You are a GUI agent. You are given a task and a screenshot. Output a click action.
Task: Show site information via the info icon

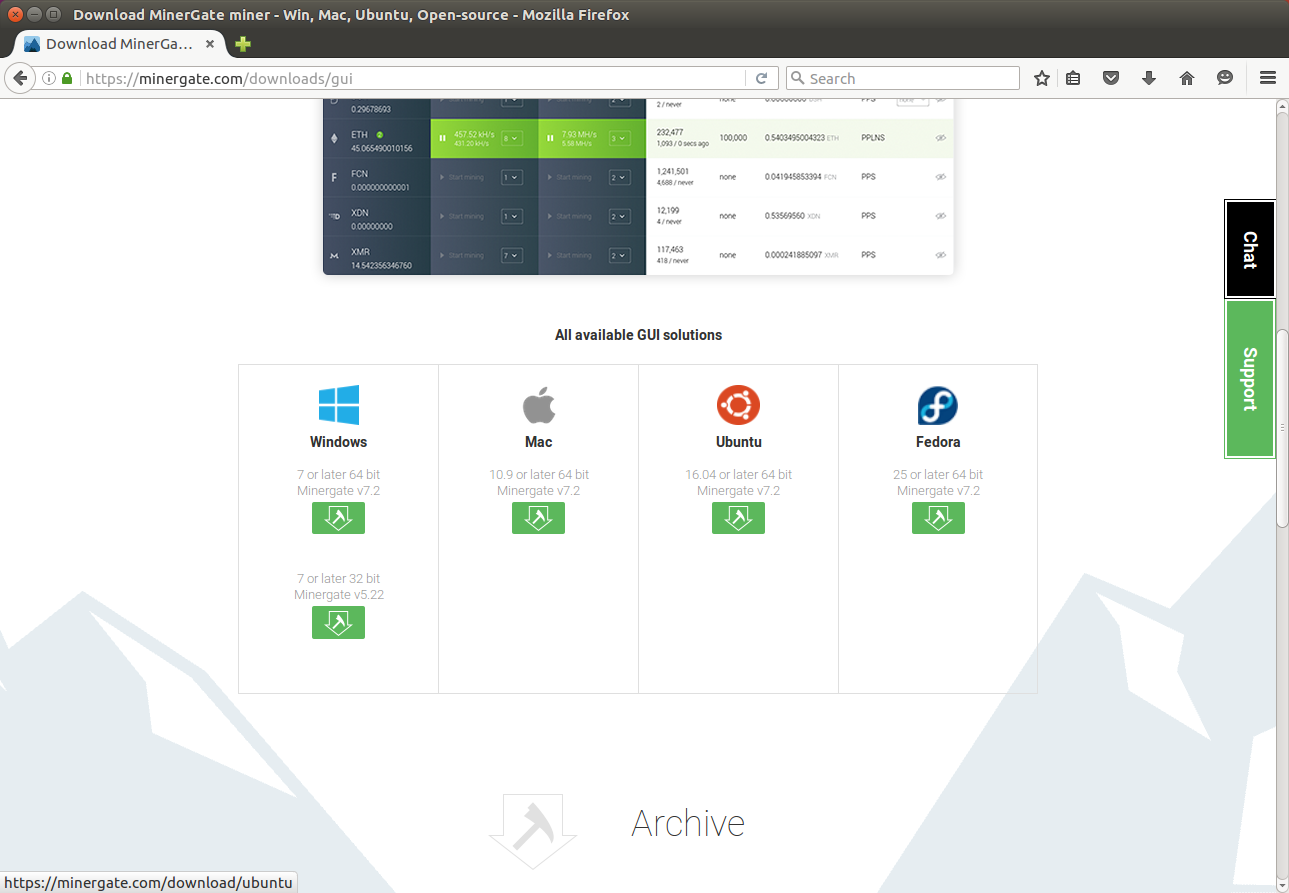pyautogui.click(x=49, y=78)
